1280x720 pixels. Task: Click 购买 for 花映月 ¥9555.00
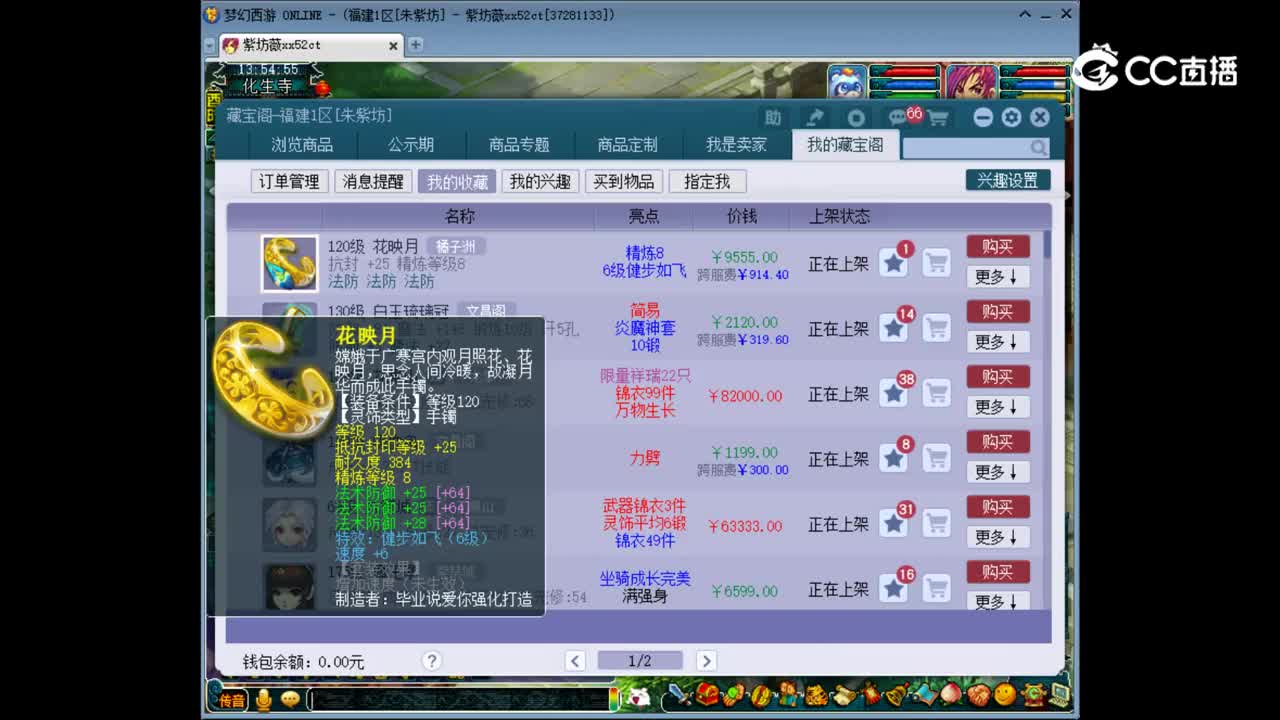997,247
